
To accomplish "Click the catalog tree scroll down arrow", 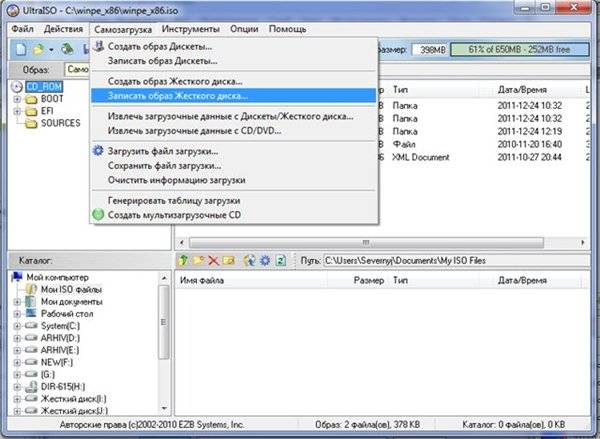I will (164, 408).
